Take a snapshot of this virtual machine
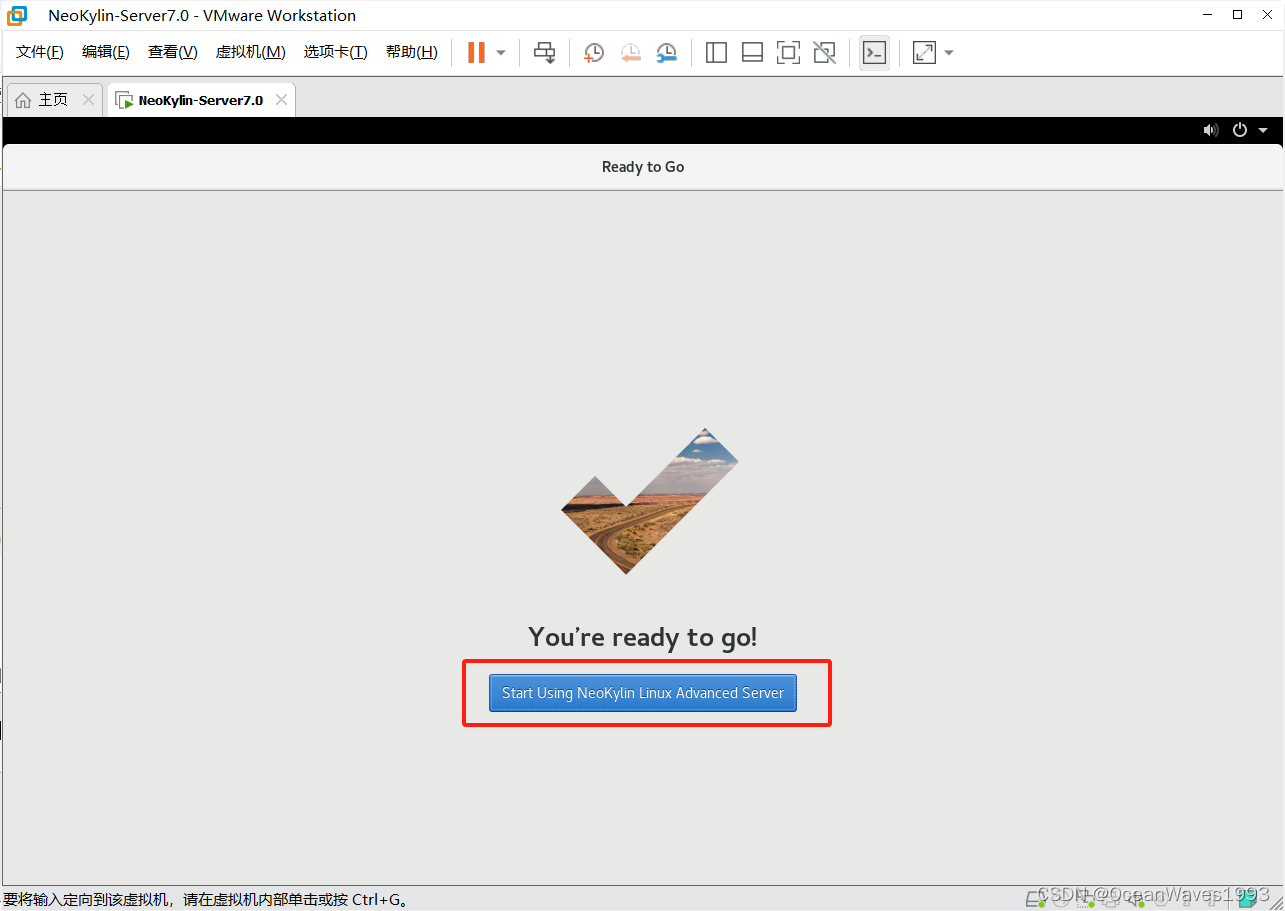 [x=594, y=52]
